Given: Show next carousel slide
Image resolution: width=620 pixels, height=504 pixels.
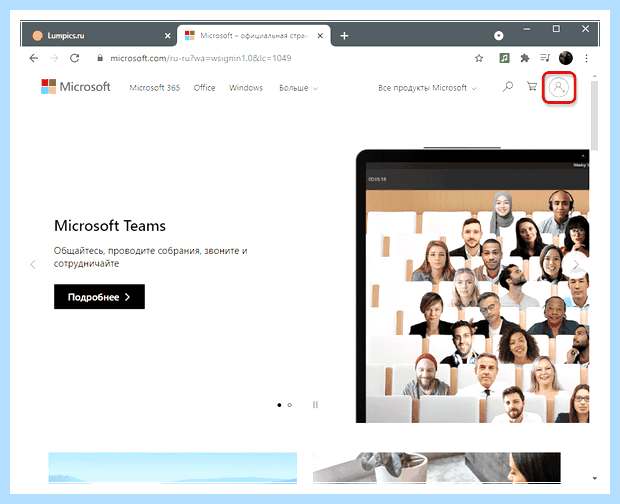Looking at the screenshot, I should (576, 264).
